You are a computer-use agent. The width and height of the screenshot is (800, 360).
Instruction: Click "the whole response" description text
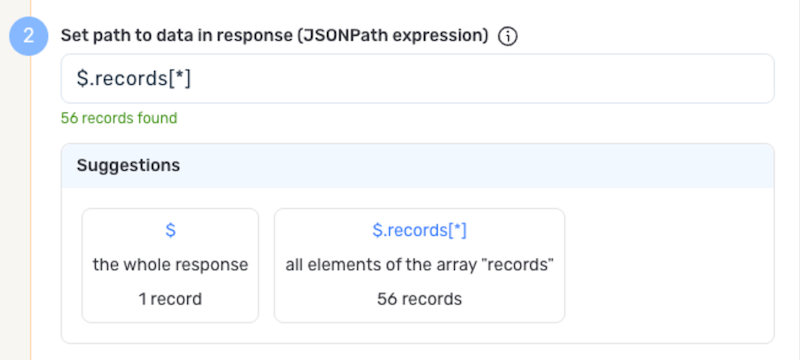coord(170,265)
